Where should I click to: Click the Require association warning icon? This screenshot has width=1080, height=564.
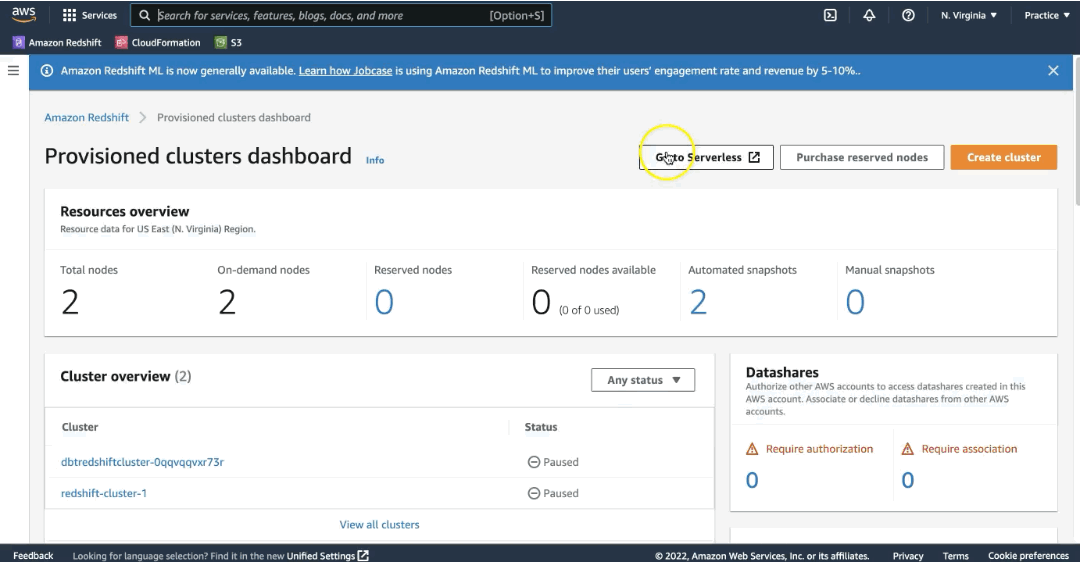908,449
